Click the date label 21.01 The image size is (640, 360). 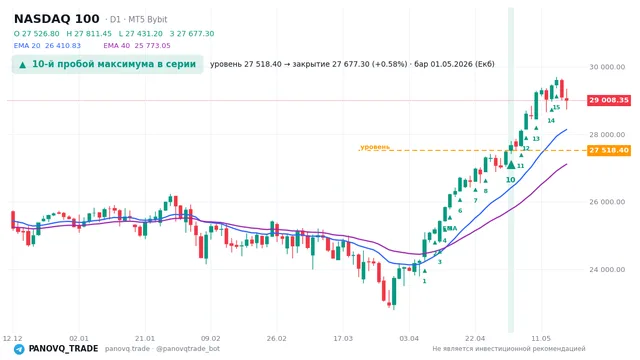(x=145, y=338)
